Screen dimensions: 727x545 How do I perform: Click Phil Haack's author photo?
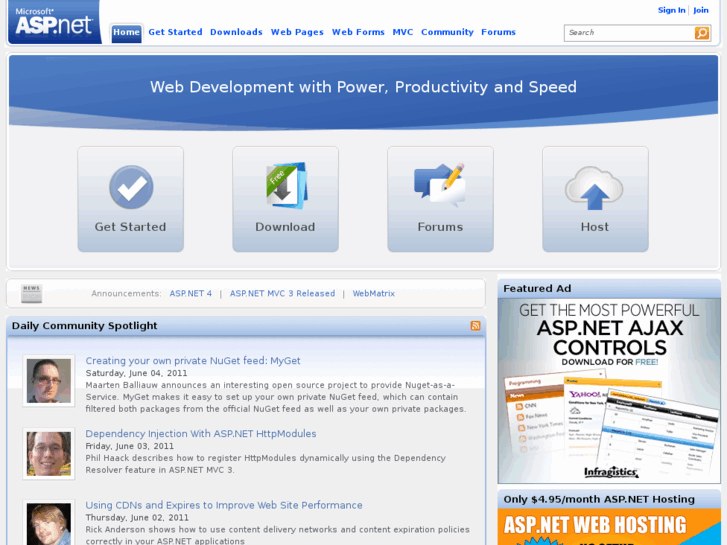(49, 454)
